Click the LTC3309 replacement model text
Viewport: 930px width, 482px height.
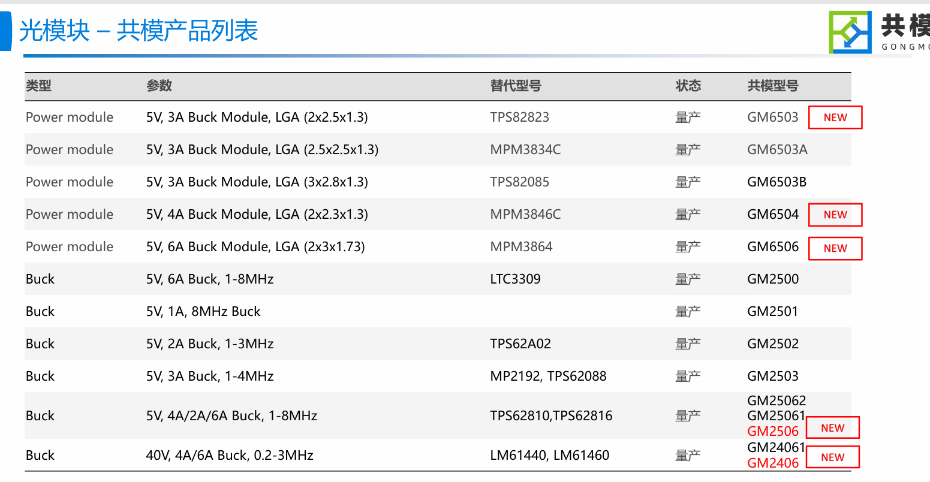pyautogui.click(x=515, y=279)
